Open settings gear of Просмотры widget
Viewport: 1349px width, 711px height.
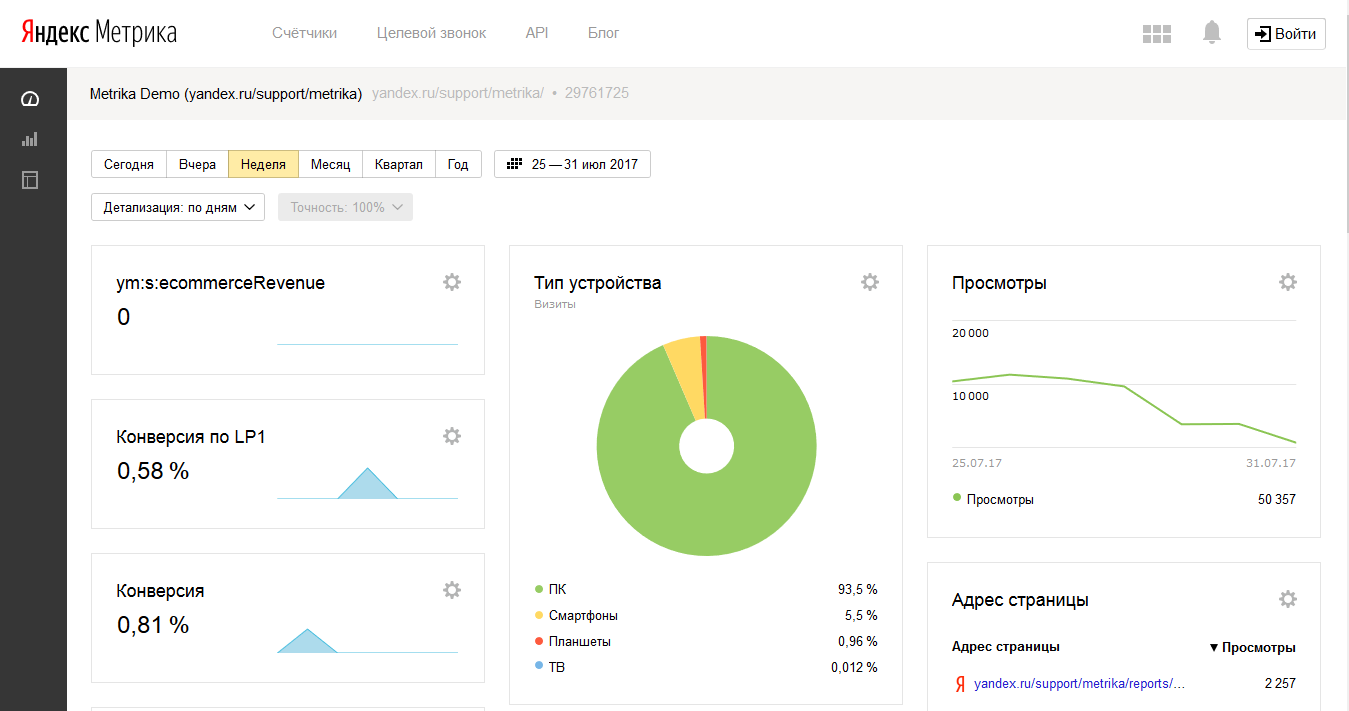pyautogui.click(x=1288, y=282)
